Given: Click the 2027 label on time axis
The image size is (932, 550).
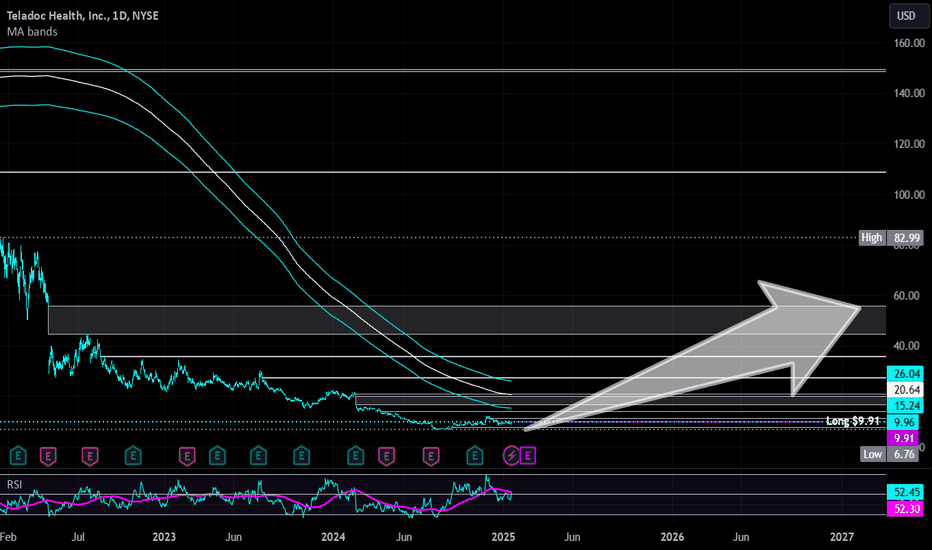Looking at the screenshot, I should [842, 537].
